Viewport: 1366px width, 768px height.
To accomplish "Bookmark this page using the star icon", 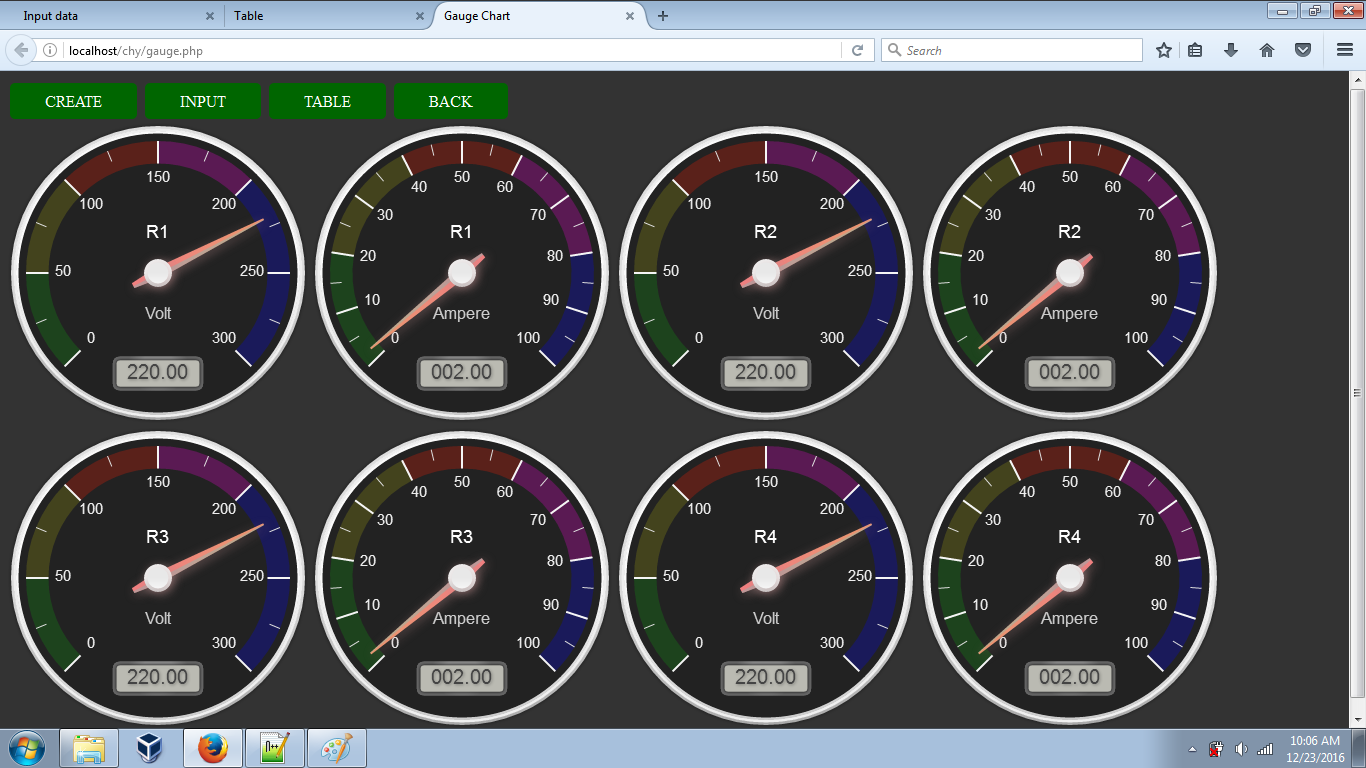I will (1163, 49).
